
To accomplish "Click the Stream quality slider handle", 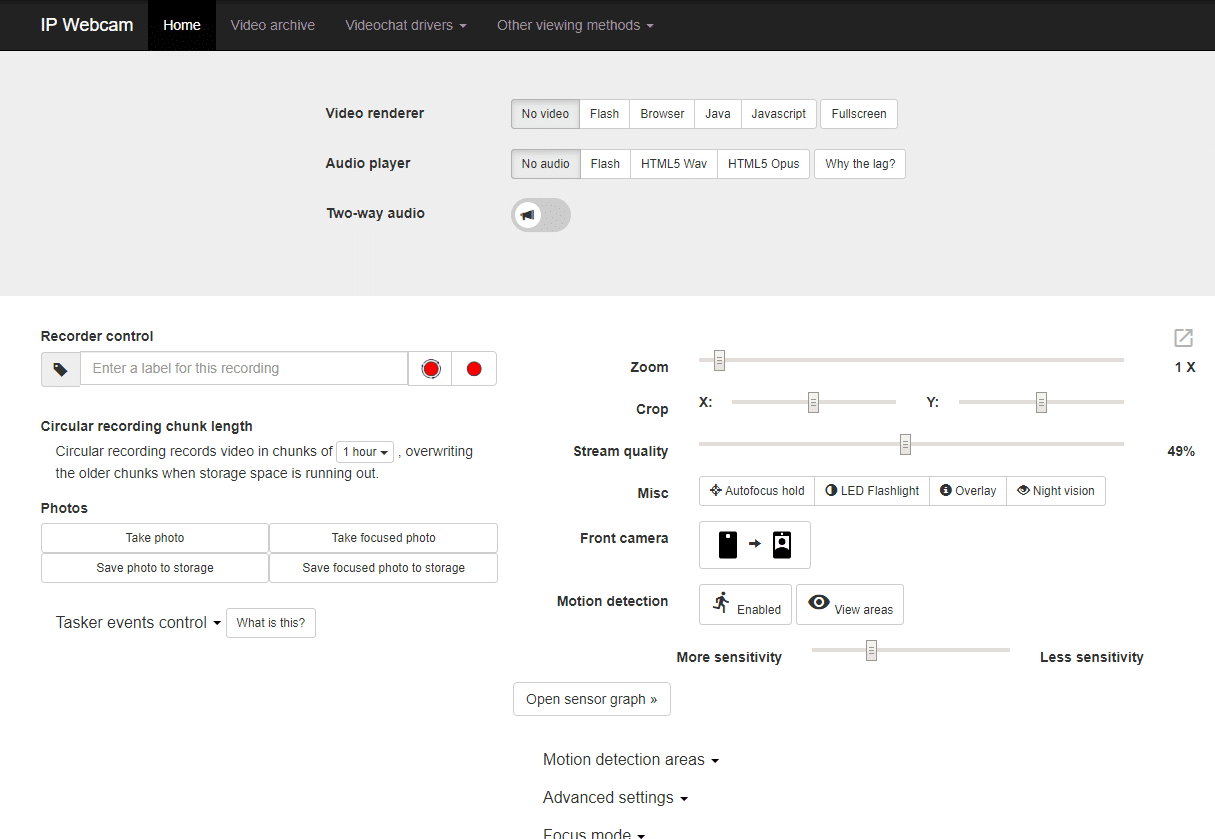I will coord(905,445).
